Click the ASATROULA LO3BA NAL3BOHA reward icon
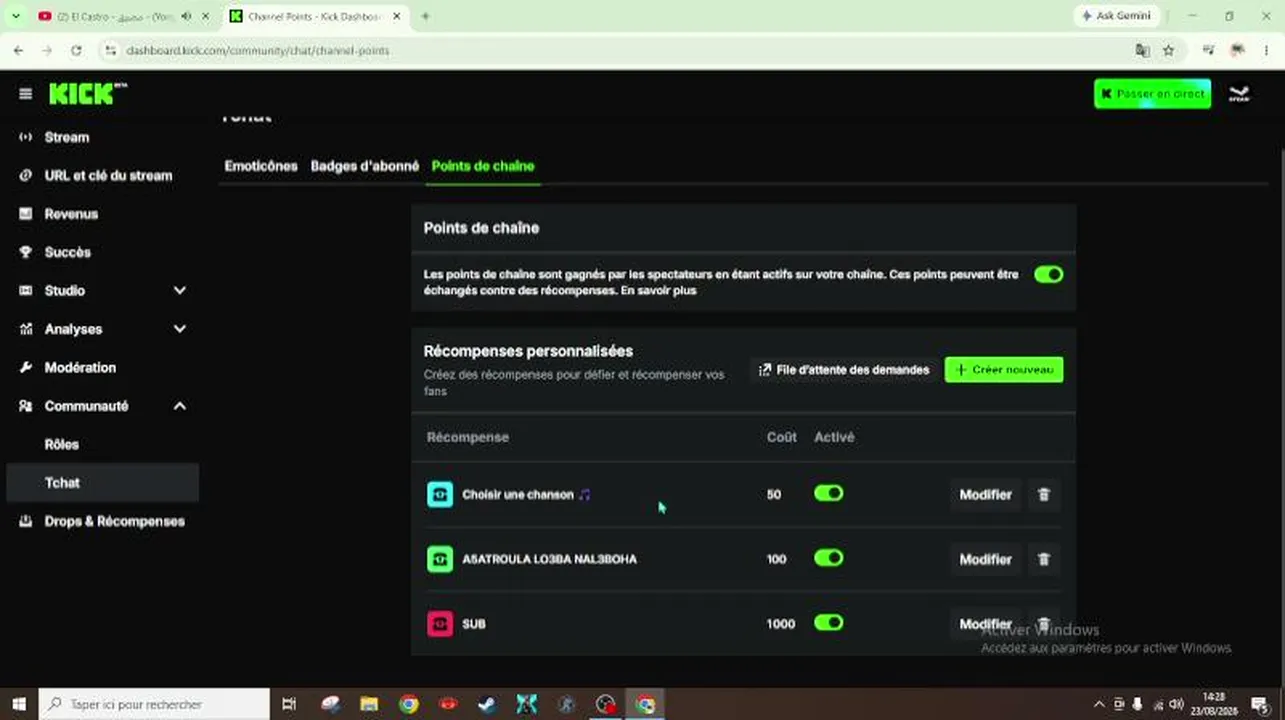 pyautogui.click(x=440, y=559)
